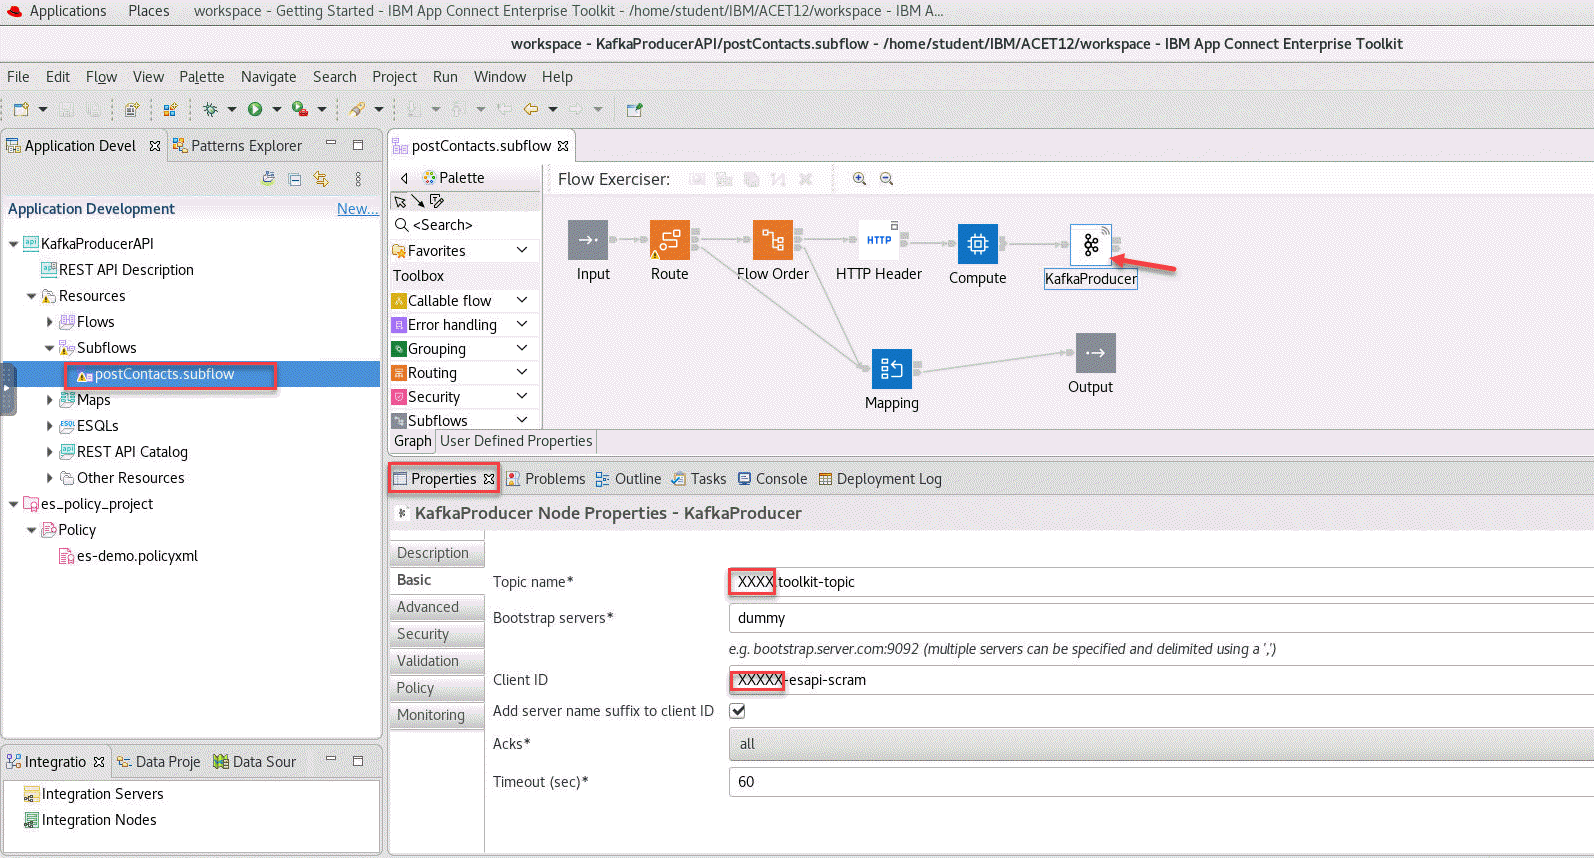The image size is (1594, 858).
Task: Click the Mapping node icon
Action: (x=891, y=369)
